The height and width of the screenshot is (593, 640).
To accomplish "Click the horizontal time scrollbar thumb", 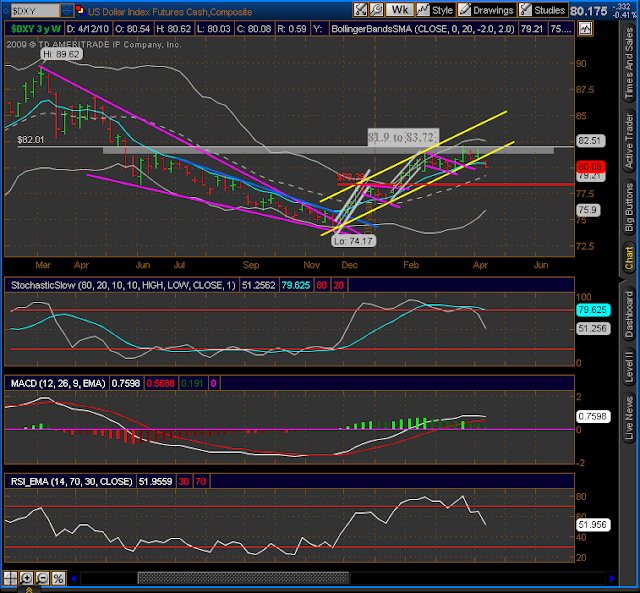I will (243, 578).
